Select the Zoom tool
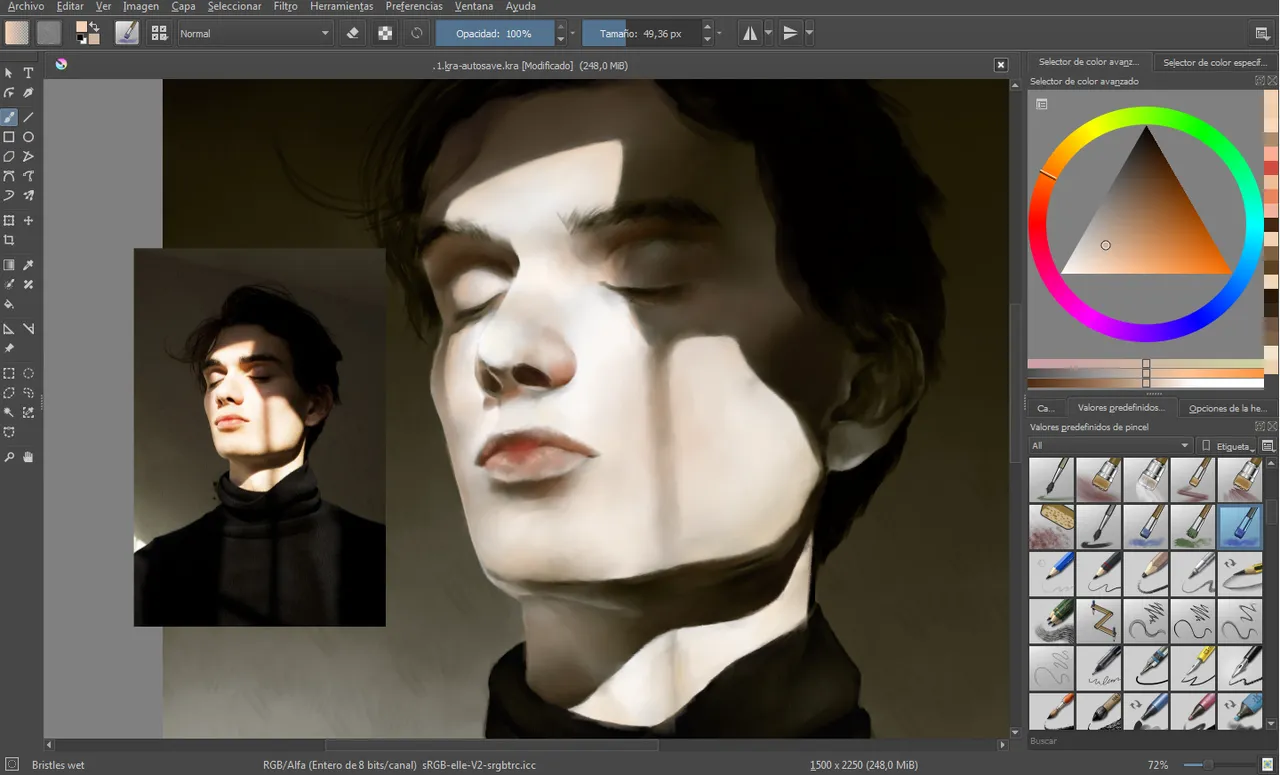This screenshot has height=775, width=1280. [x=9, y=457]
